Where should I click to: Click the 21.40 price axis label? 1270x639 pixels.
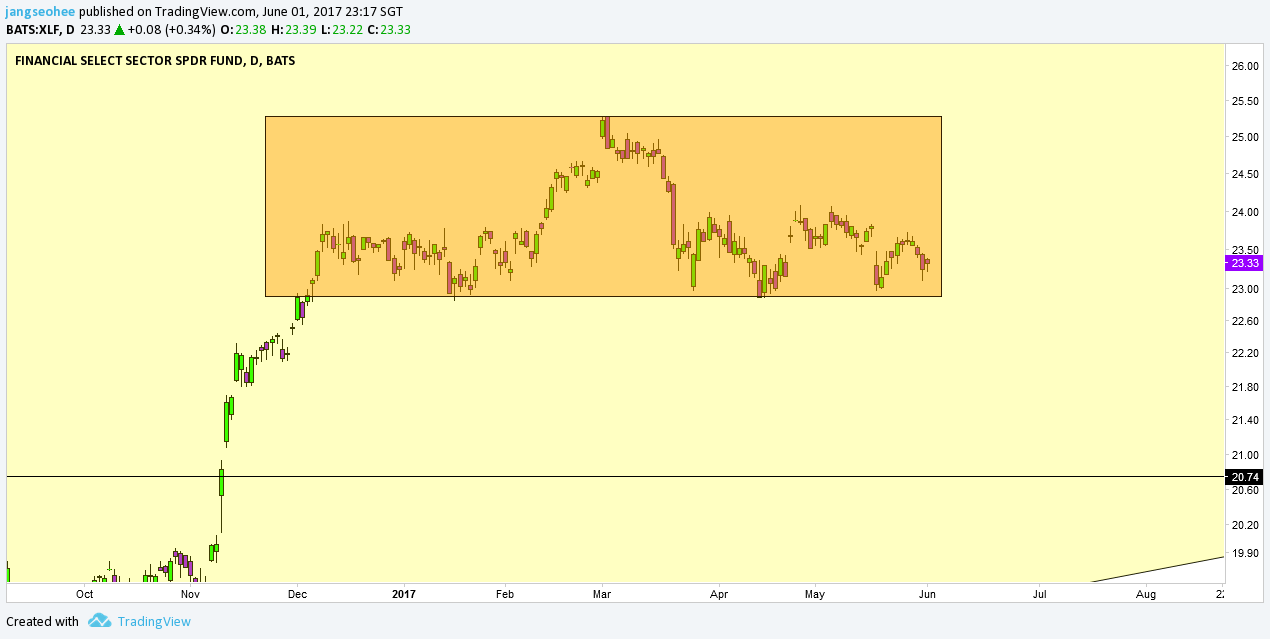tap(1245, 420)
